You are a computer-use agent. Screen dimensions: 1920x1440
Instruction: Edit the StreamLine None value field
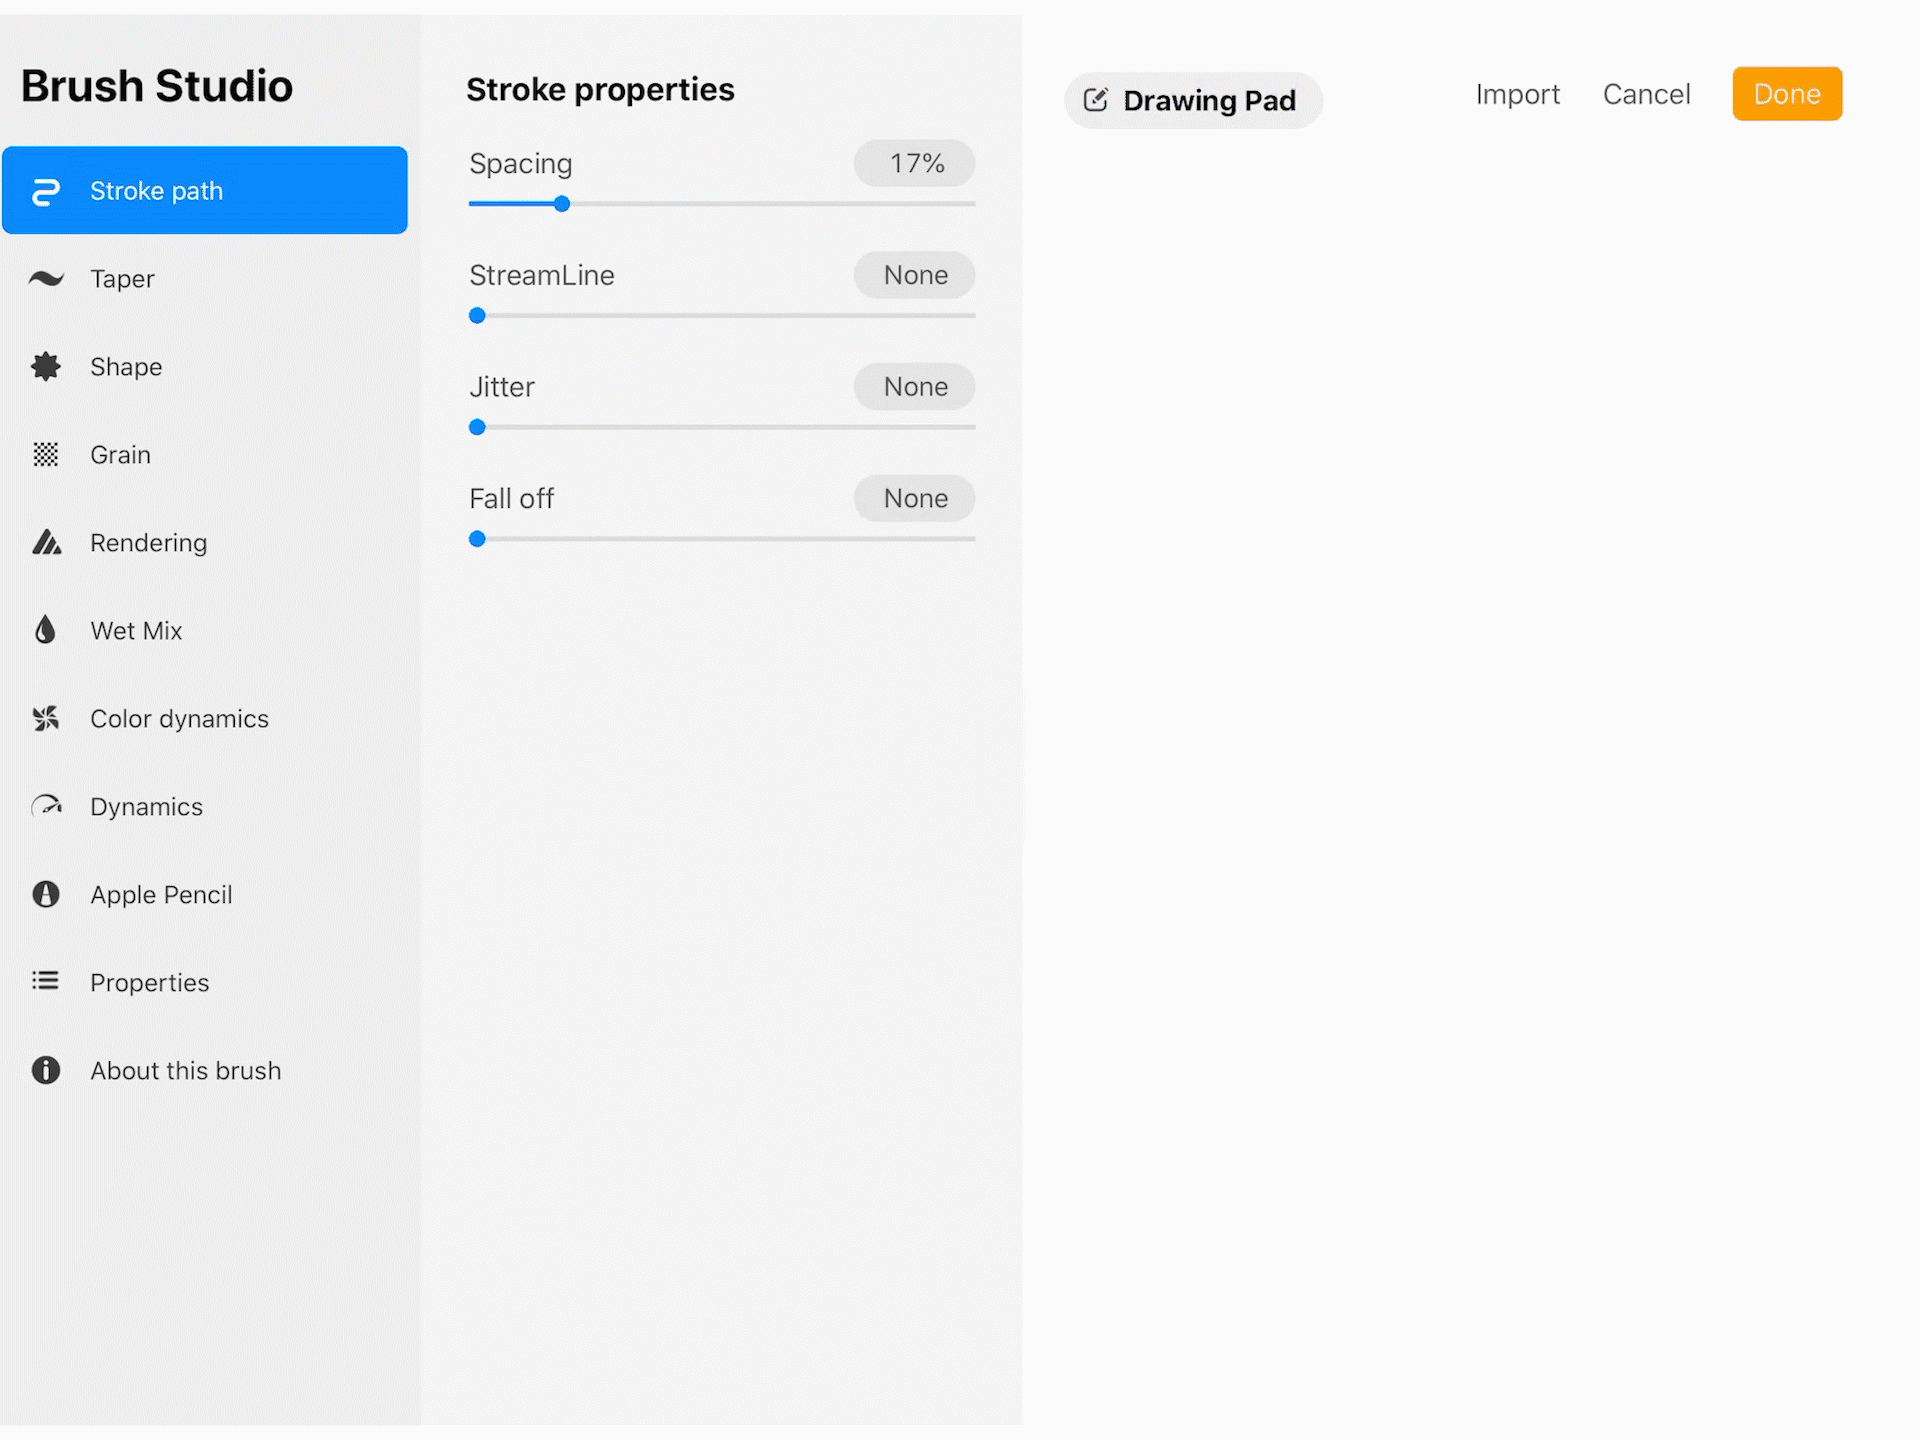coord(915,275)
